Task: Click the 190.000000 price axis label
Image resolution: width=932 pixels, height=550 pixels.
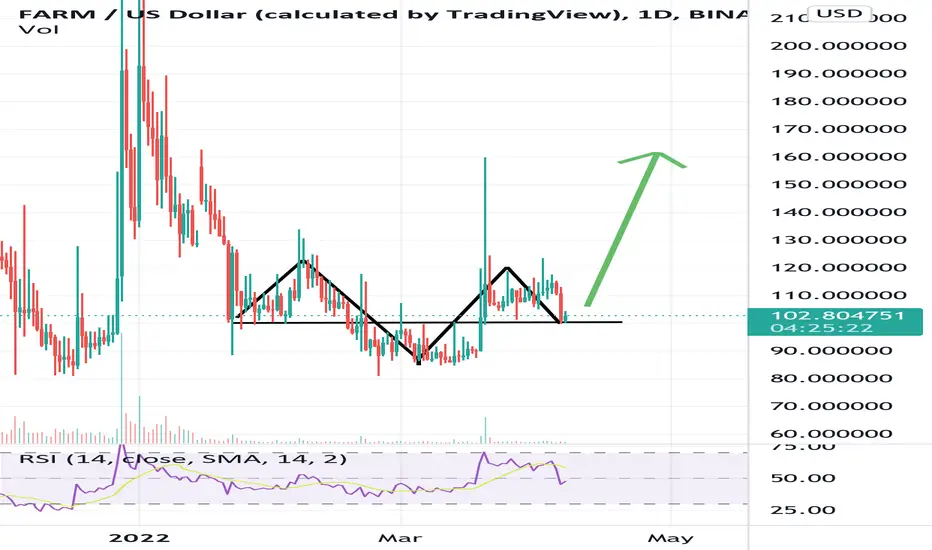Action: pos(839,74)
